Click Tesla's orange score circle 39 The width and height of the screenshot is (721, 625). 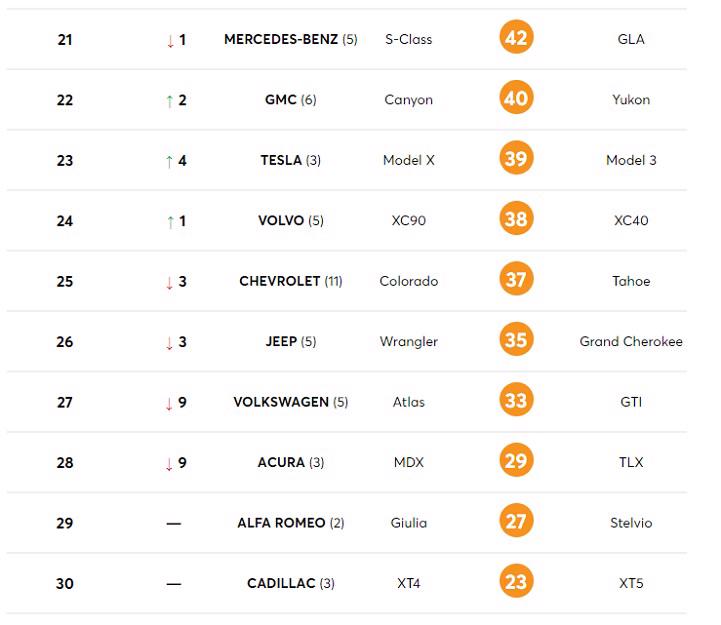(x=516, y=159)
